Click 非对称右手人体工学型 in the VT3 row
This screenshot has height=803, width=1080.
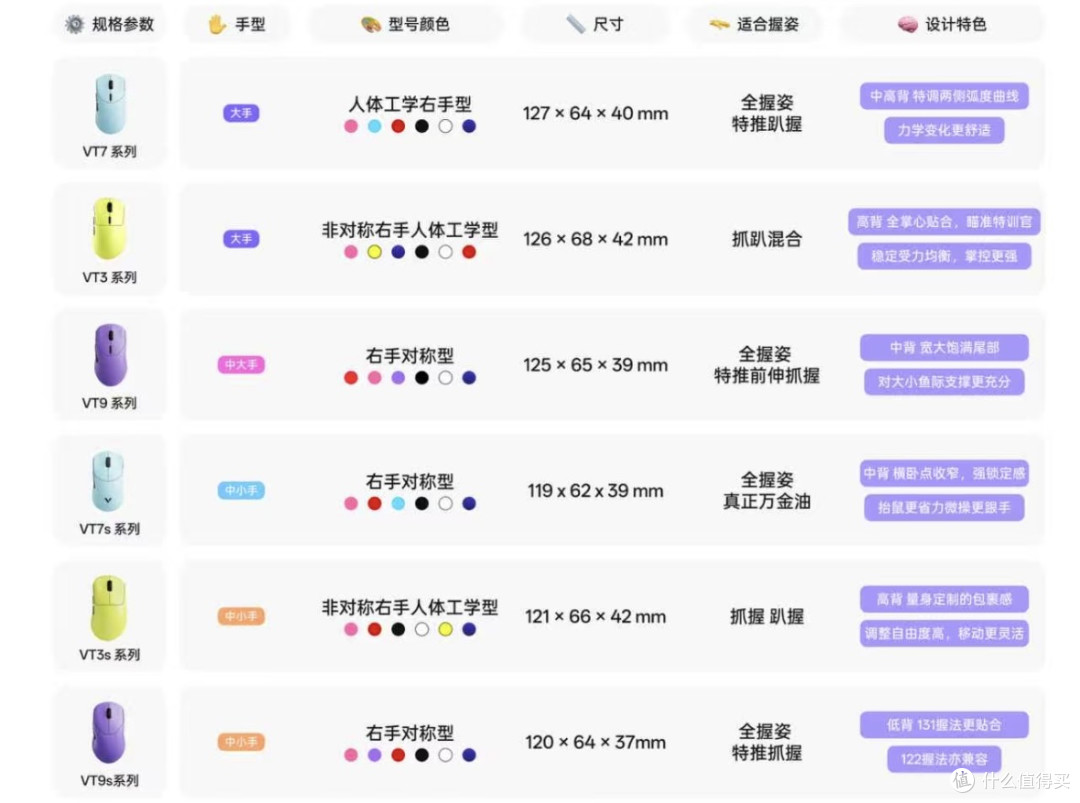coord(410,230)
